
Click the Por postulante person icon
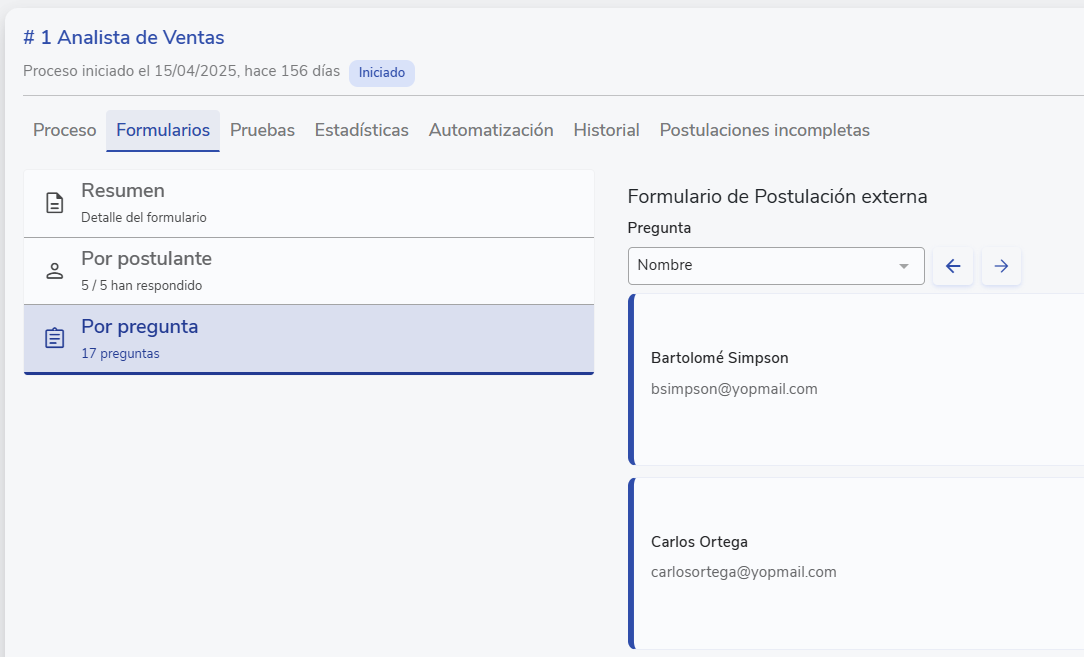click(54, 271)
